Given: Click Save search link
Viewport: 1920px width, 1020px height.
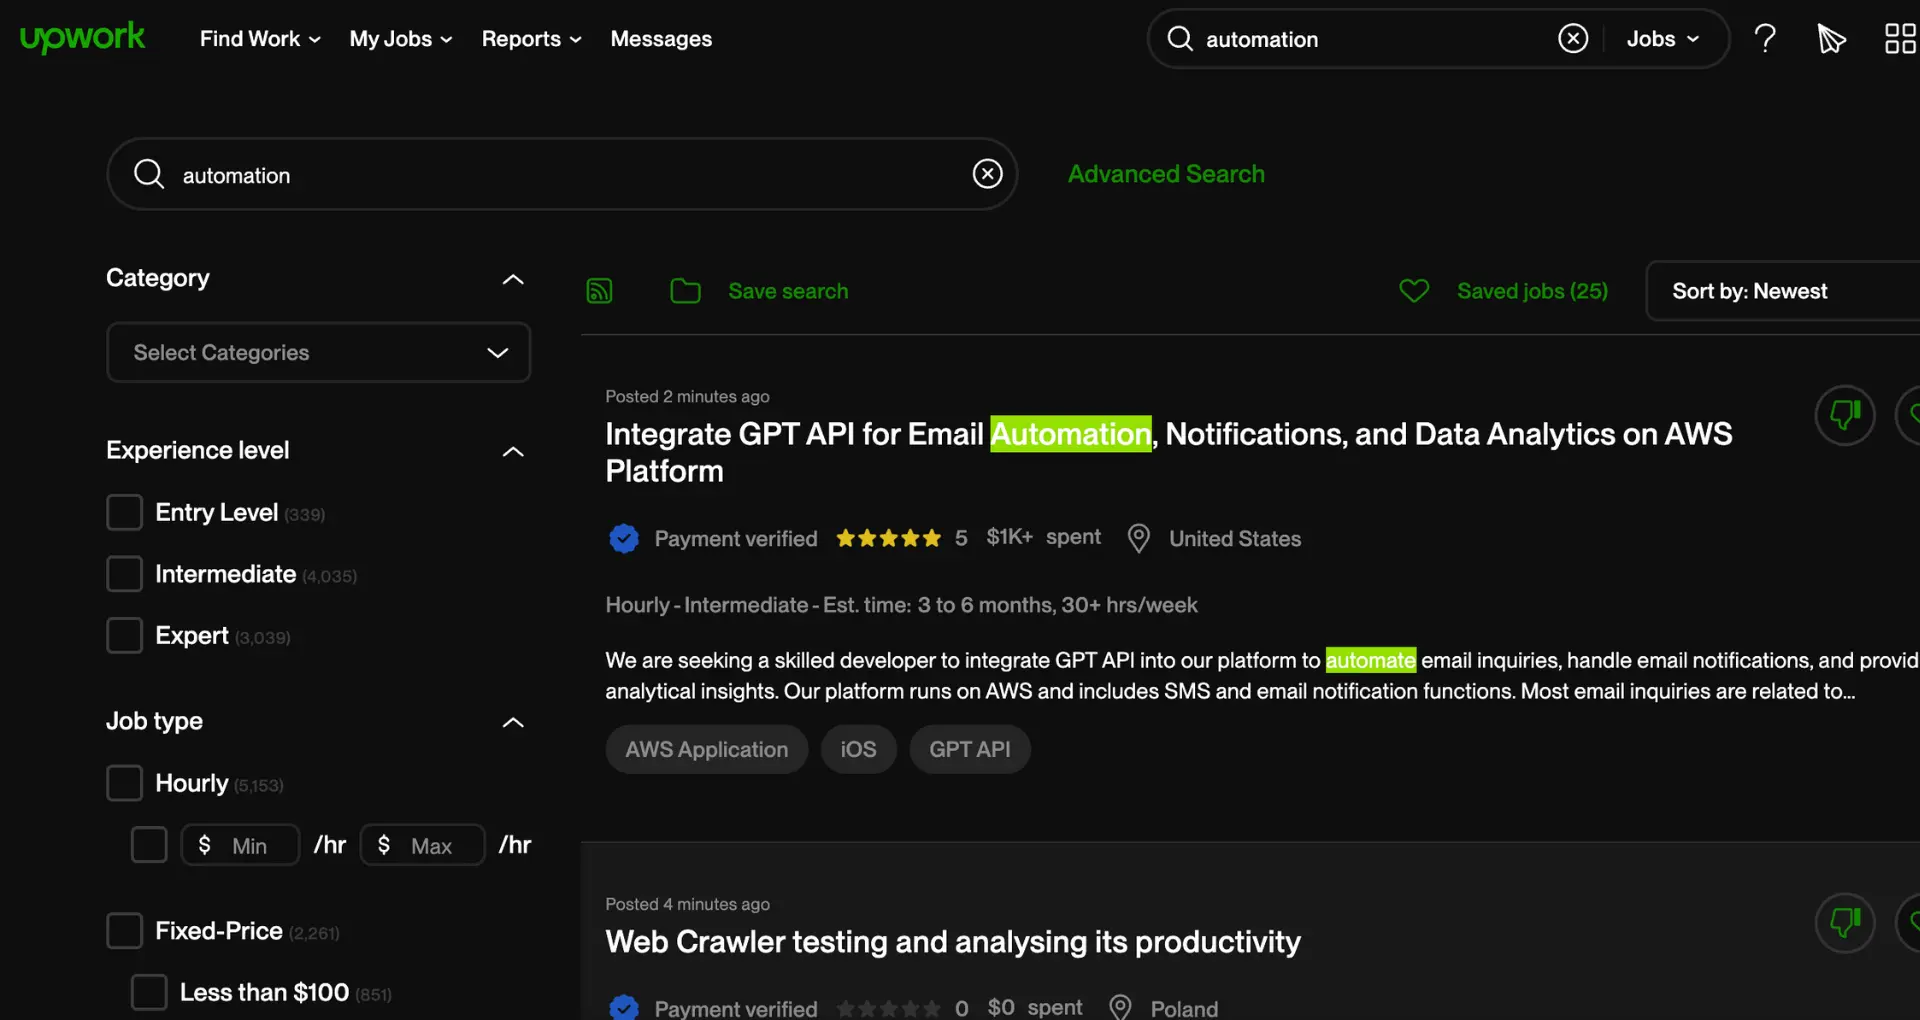Looking at the screenshot, I should point(788,291).
